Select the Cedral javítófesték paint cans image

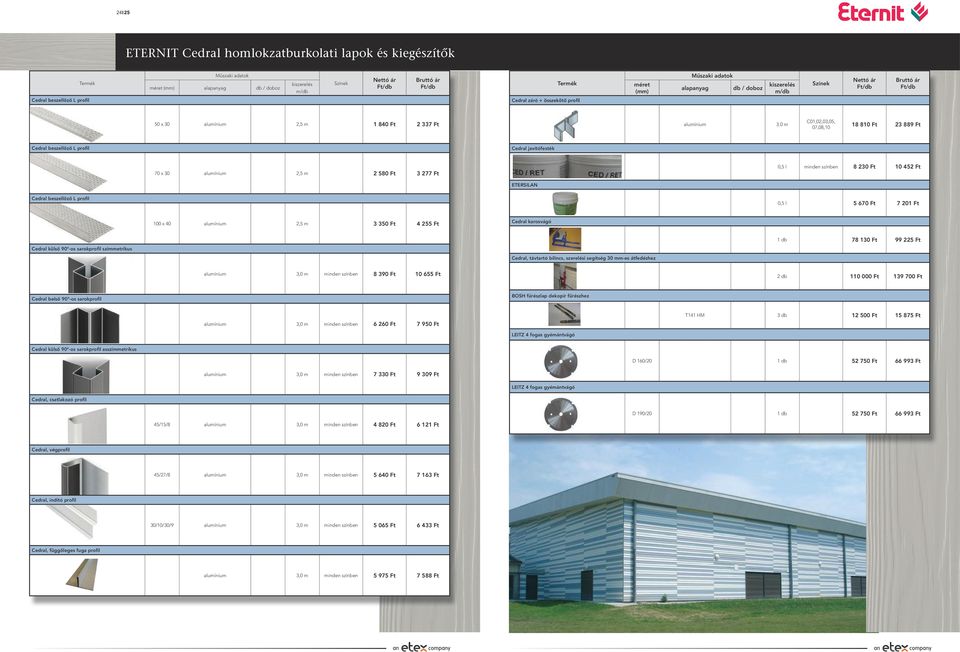tap(567, 167)
